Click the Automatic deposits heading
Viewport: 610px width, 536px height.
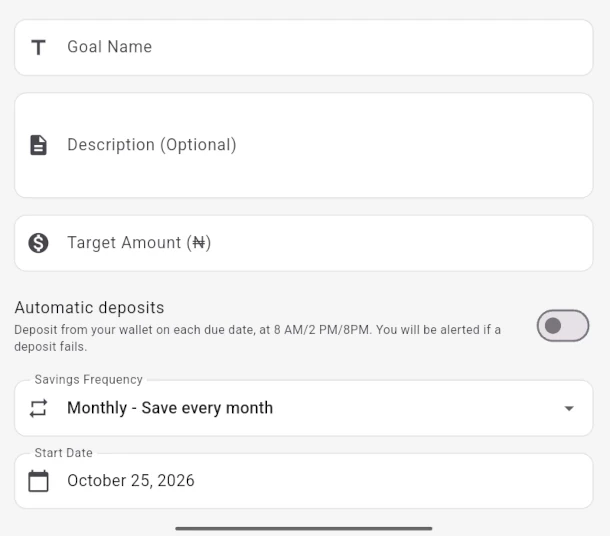pyautogui.click(x=89, y=308)
